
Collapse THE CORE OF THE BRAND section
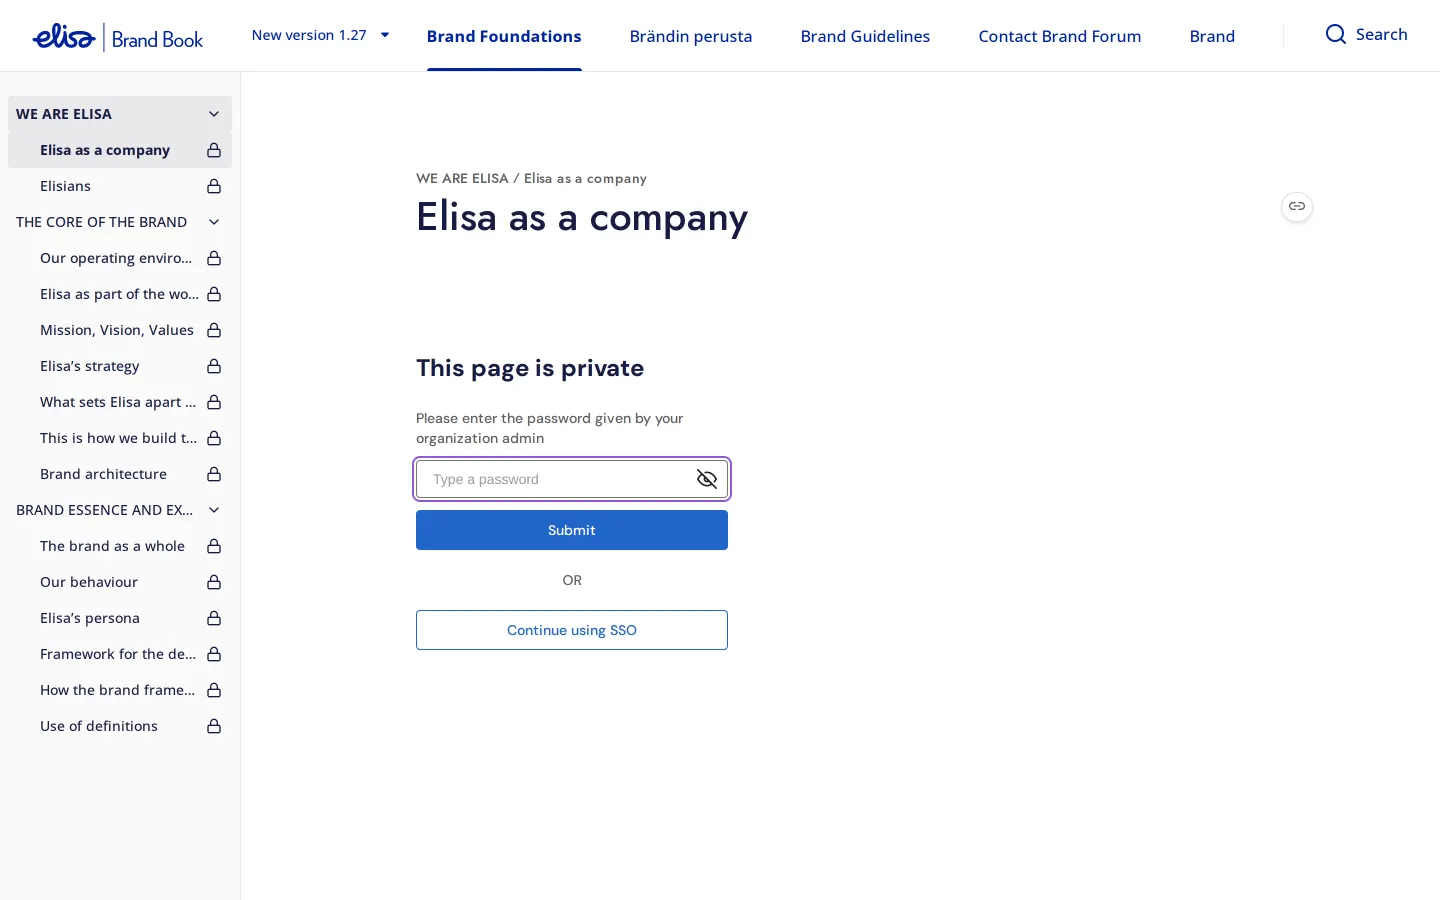pyautogui.click(x=214, y=222)
